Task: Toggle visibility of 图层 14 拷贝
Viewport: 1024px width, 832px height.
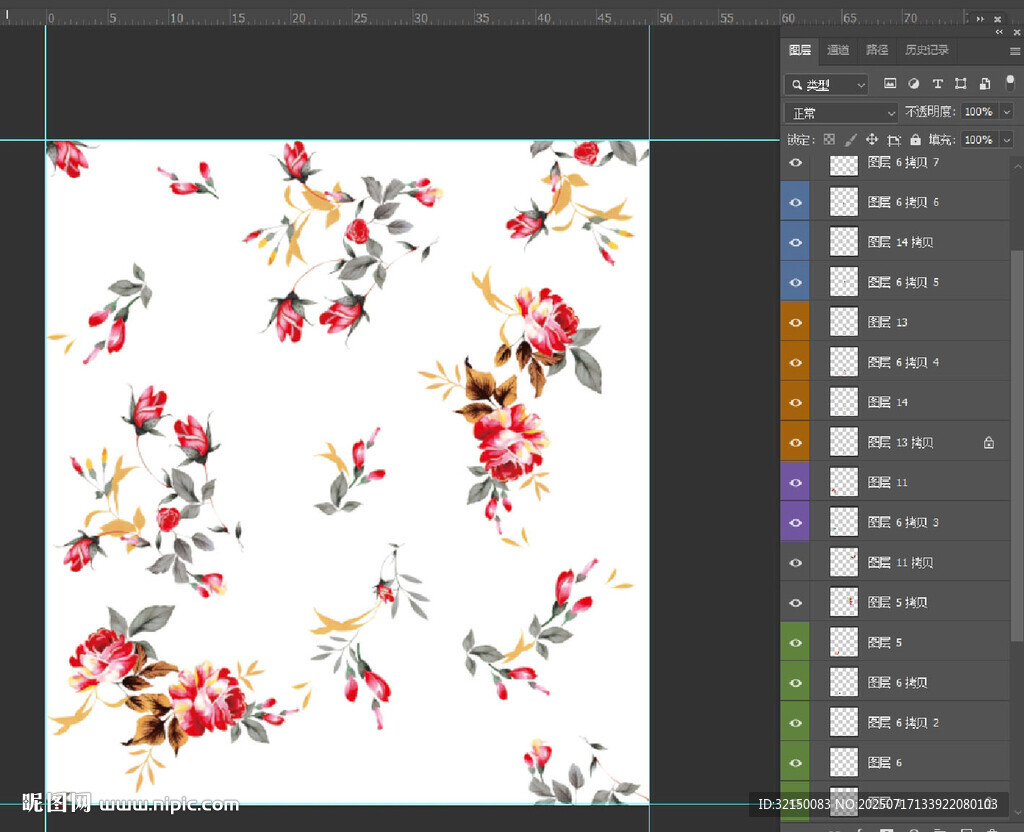Action: (x=796, y=242)
